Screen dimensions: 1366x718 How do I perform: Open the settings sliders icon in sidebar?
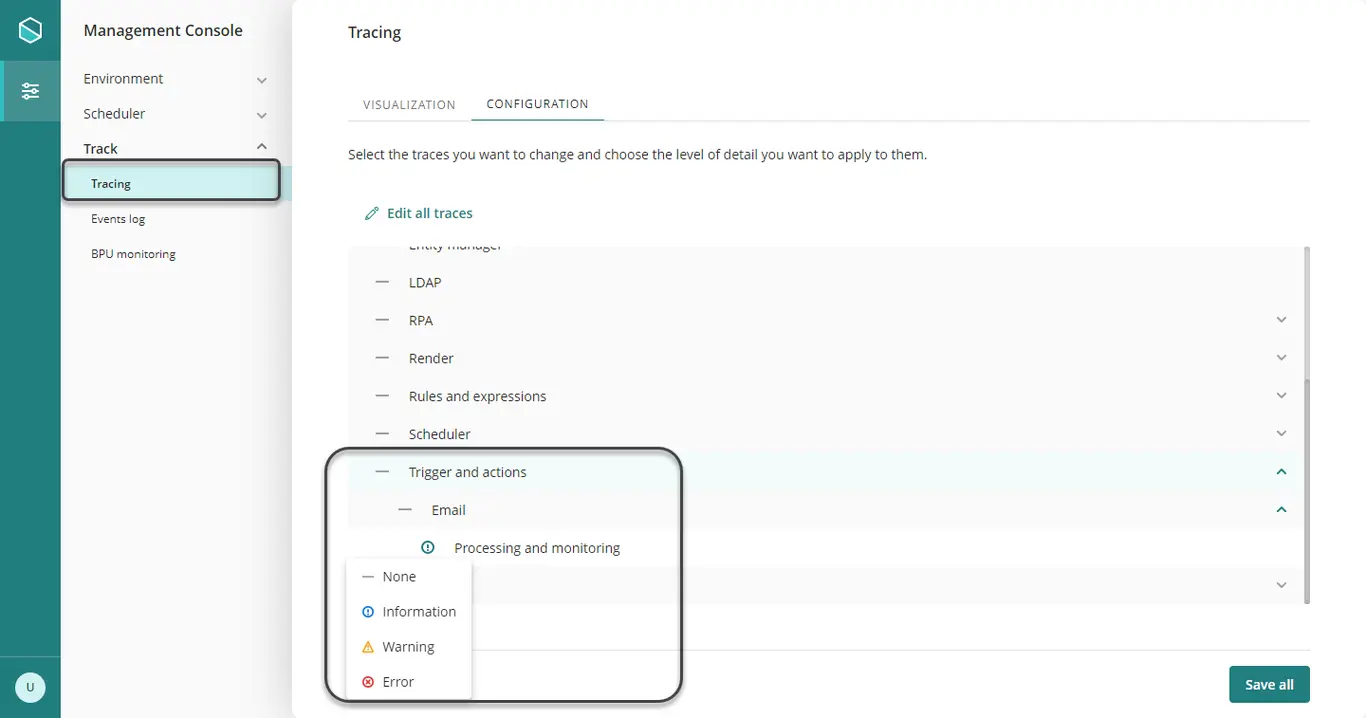point(31,91)
